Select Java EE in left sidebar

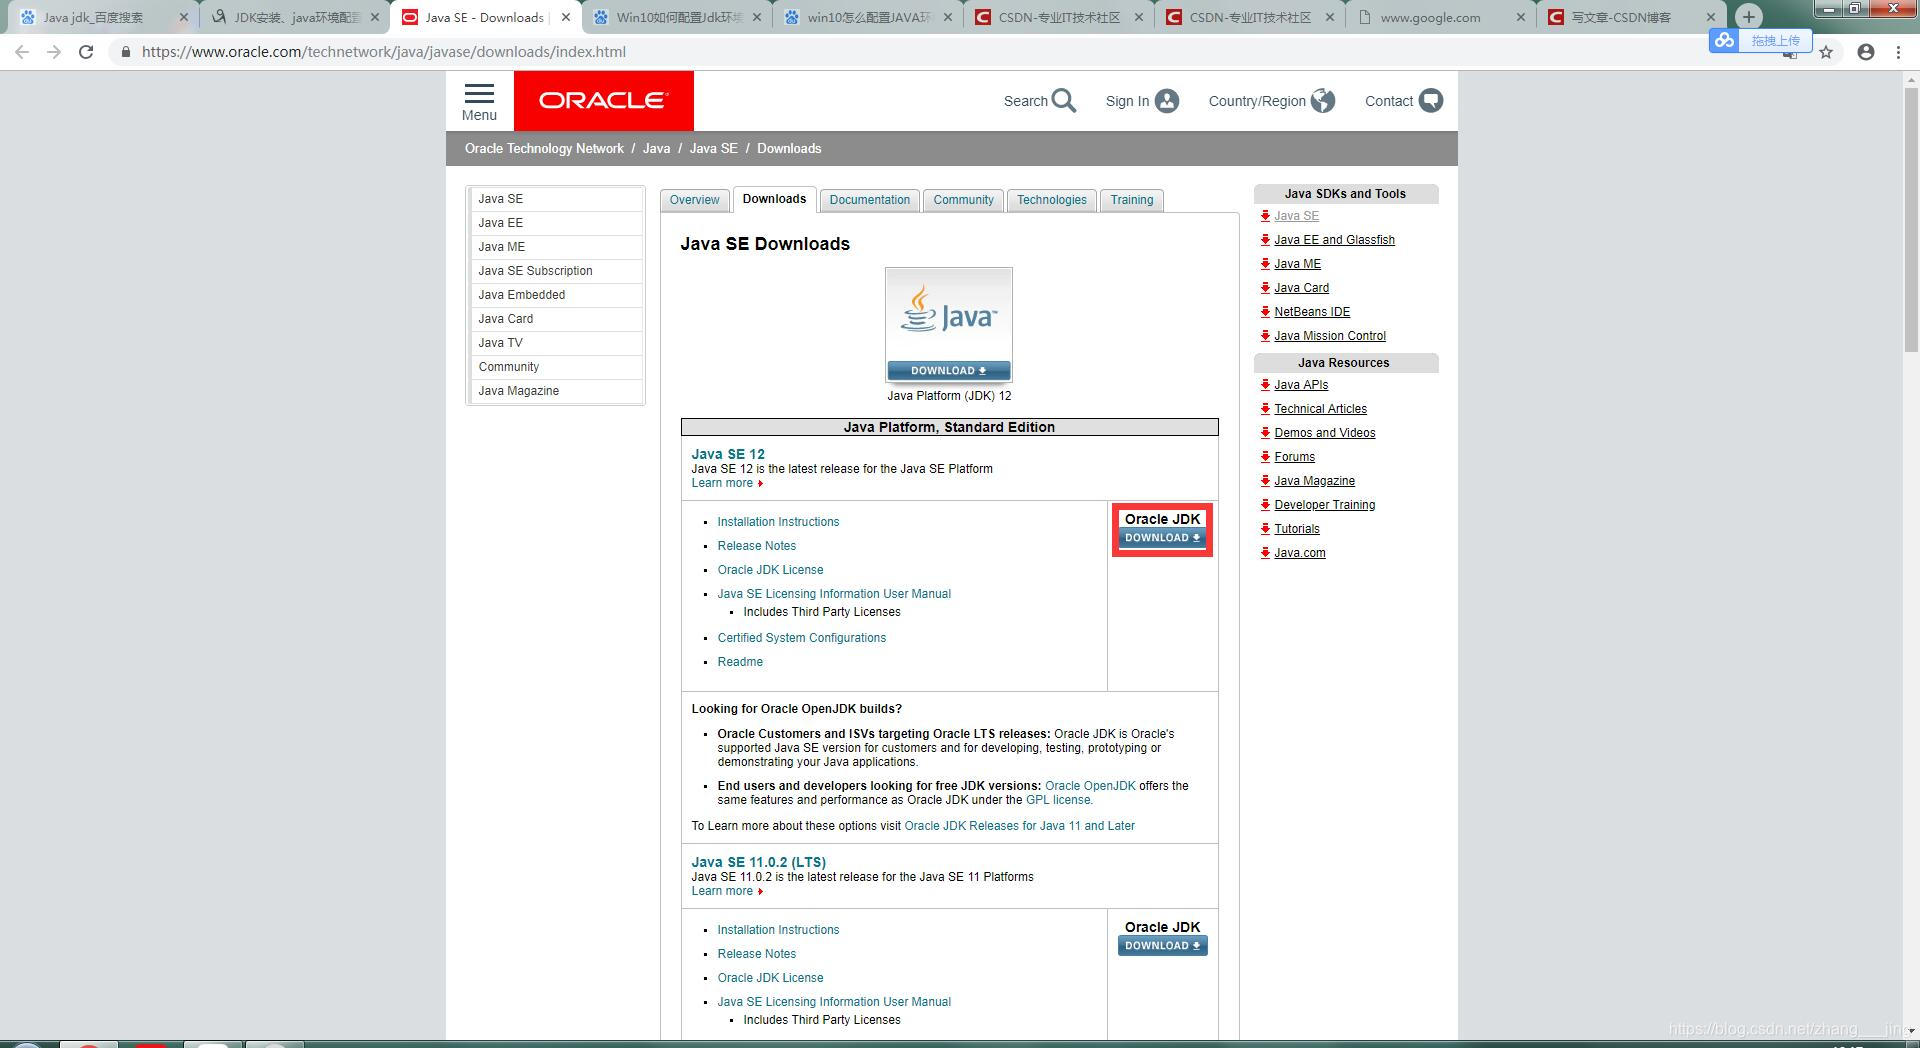click(556, 223)
